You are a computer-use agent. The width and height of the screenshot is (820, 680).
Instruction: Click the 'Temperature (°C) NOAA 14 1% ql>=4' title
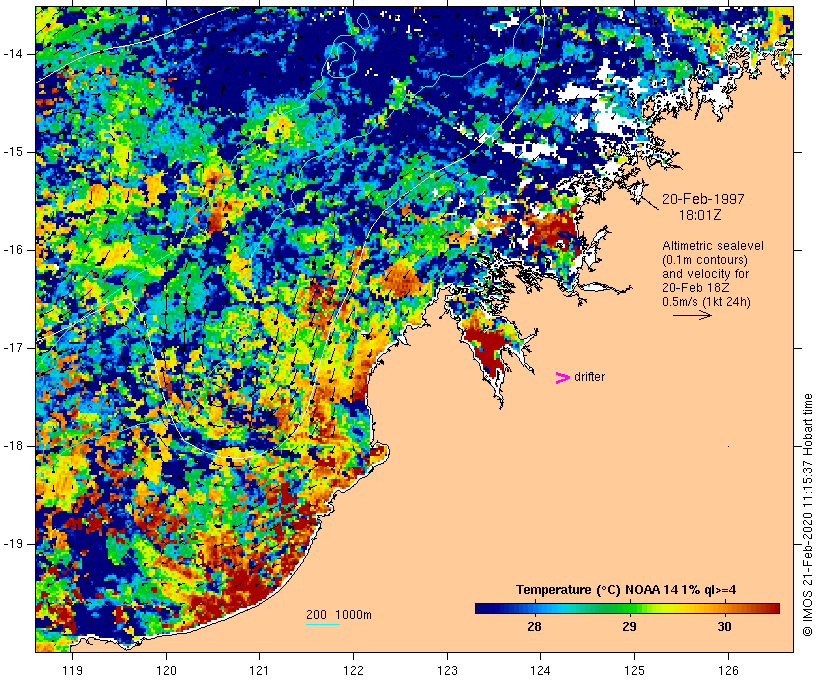click(626, 590)
